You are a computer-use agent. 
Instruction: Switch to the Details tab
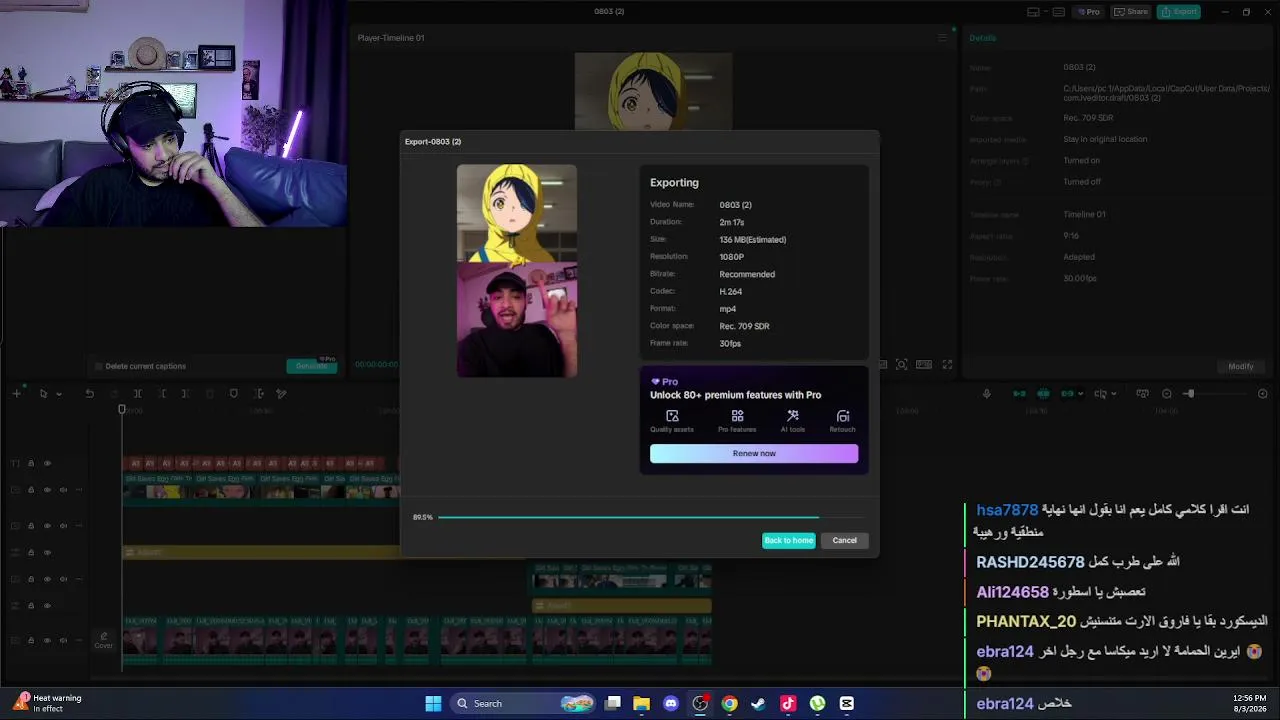(983, 38)
